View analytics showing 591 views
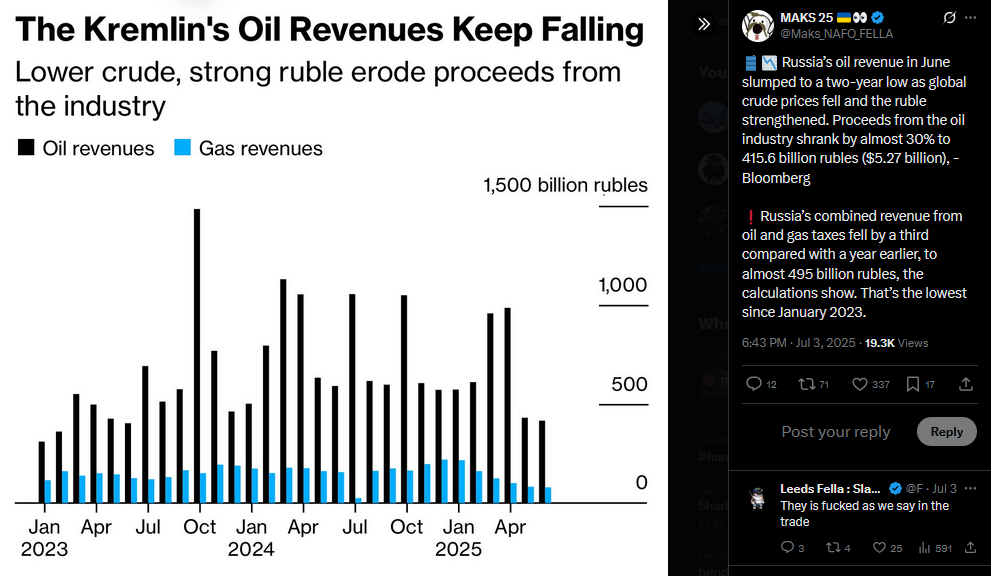 click(x=935, y=548)
